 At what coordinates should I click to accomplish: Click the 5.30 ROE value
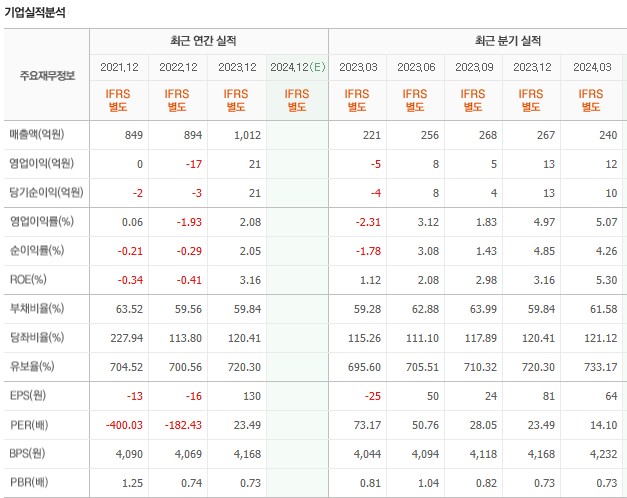(x=607, y=280)
